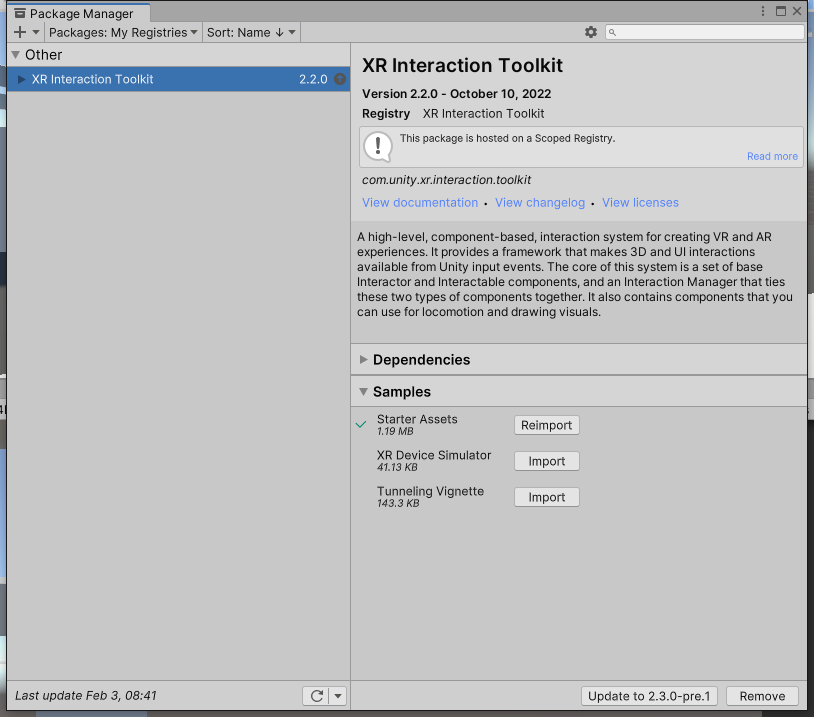This screenshot has height=717, width=814.
Task: Remove the XR Interaction Toolkit package
Action: 762,696
